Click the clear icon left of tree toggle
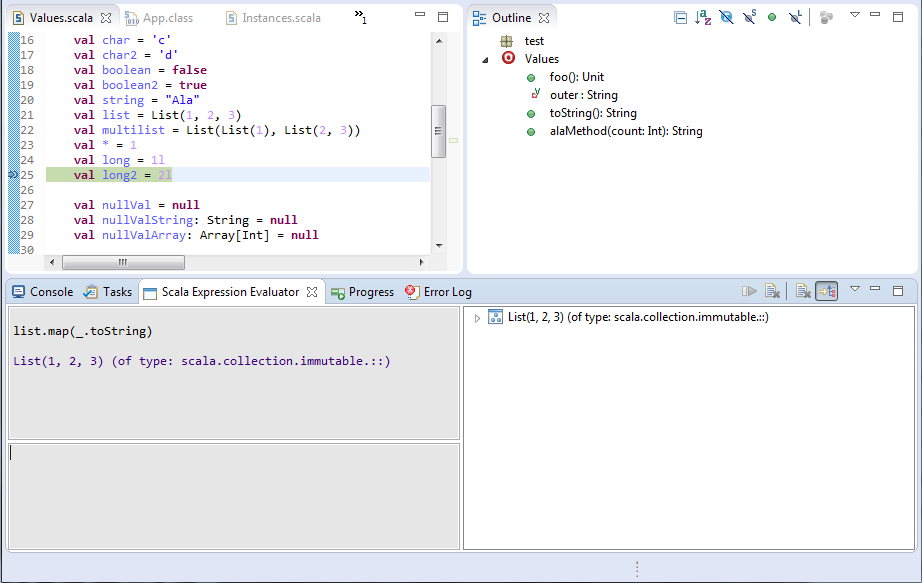Image resolution: width=922 pixels, height=583 pixels. point(802,291)
